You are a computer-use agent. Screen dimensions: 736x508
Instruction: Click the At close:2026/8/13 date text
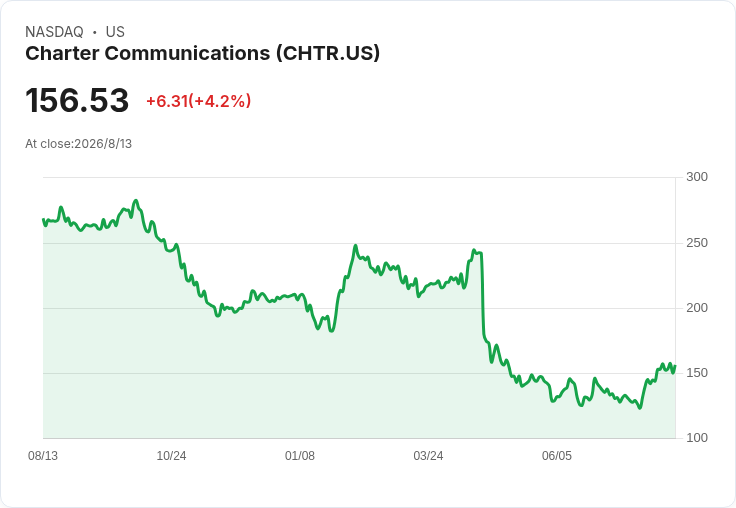78,144
